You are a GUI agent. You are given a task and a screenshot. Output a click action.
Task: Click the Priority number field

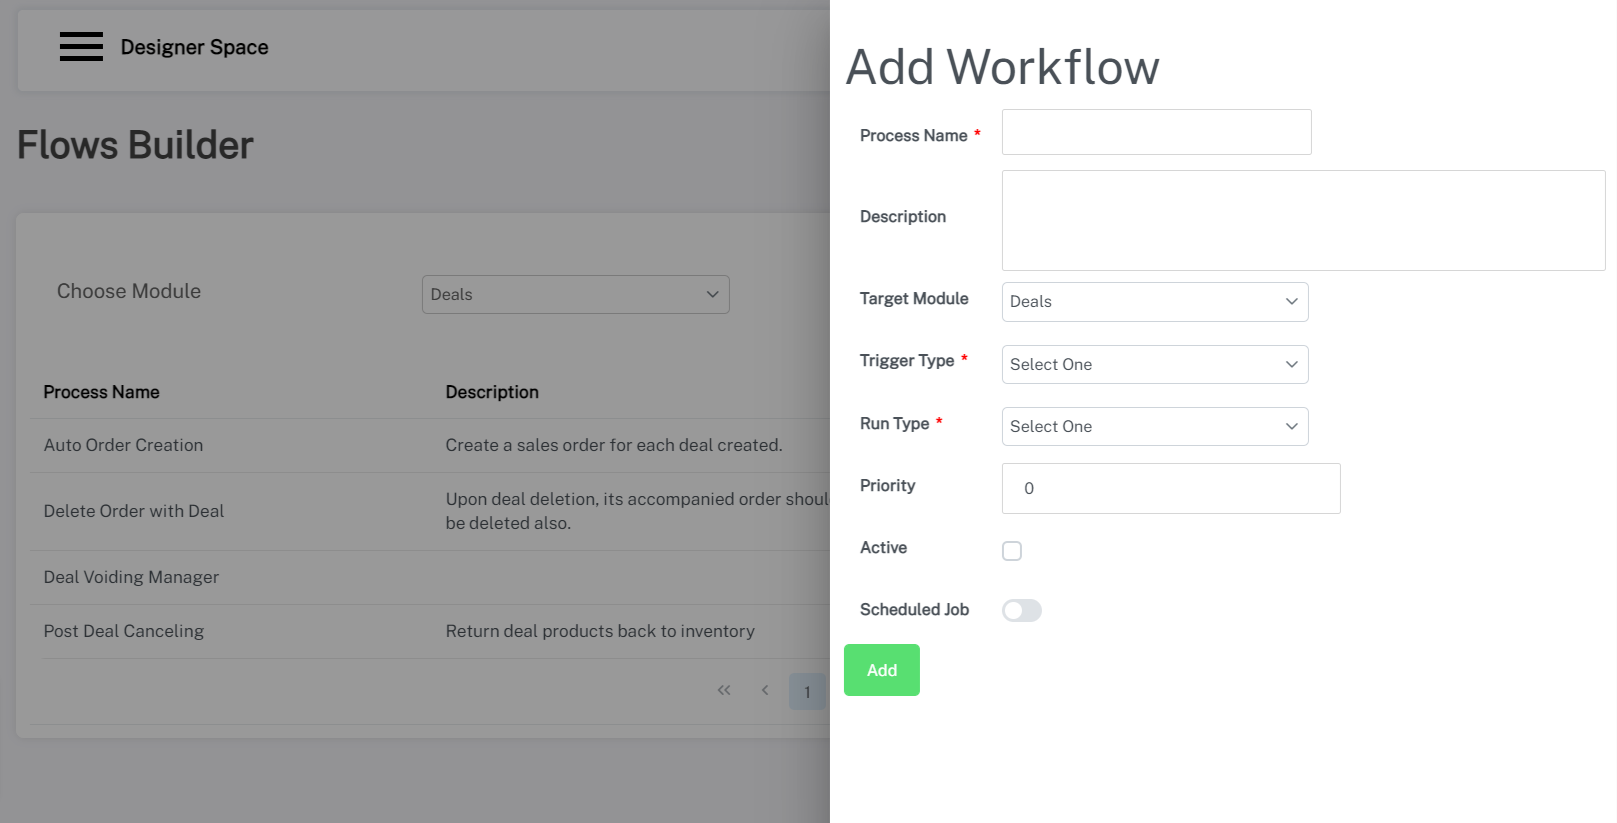point(1170,489)
